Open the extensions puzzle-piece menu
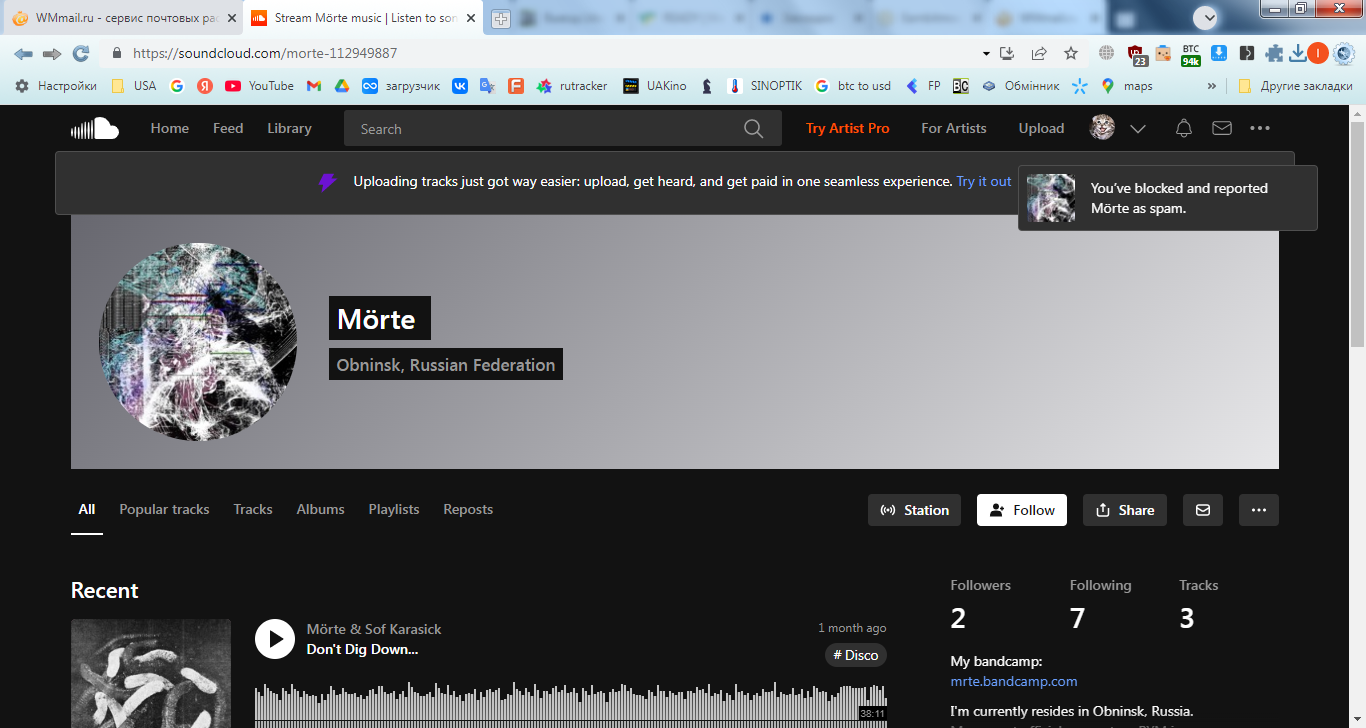This screenshot has width=1366, height=728. coord(1274,53)
